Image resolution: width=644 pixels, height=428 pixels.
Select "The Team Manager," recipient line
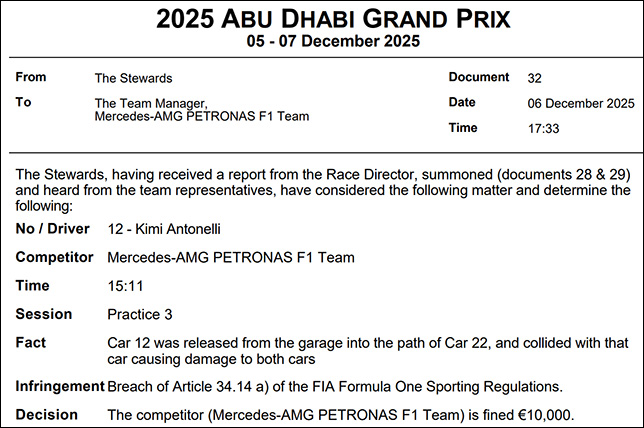coord(148,102)
